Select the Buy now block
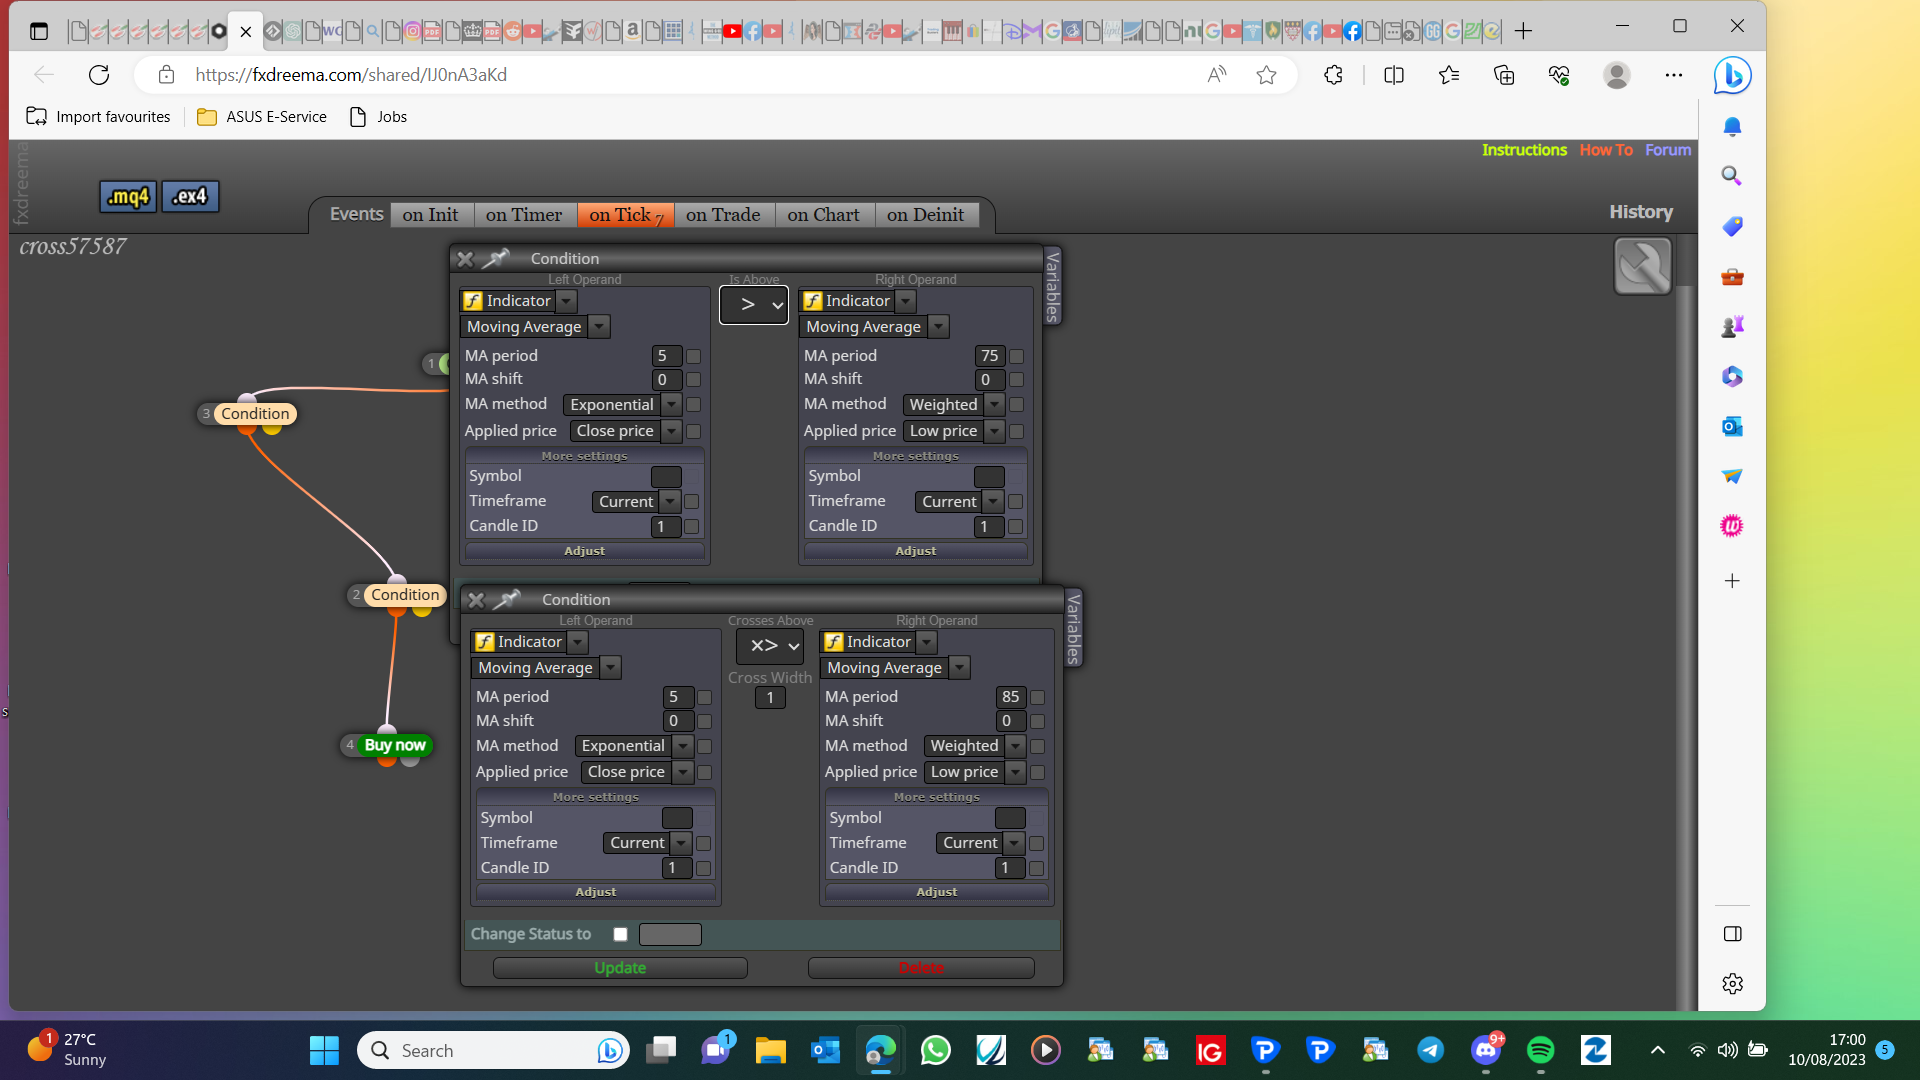 coord(395,745)
